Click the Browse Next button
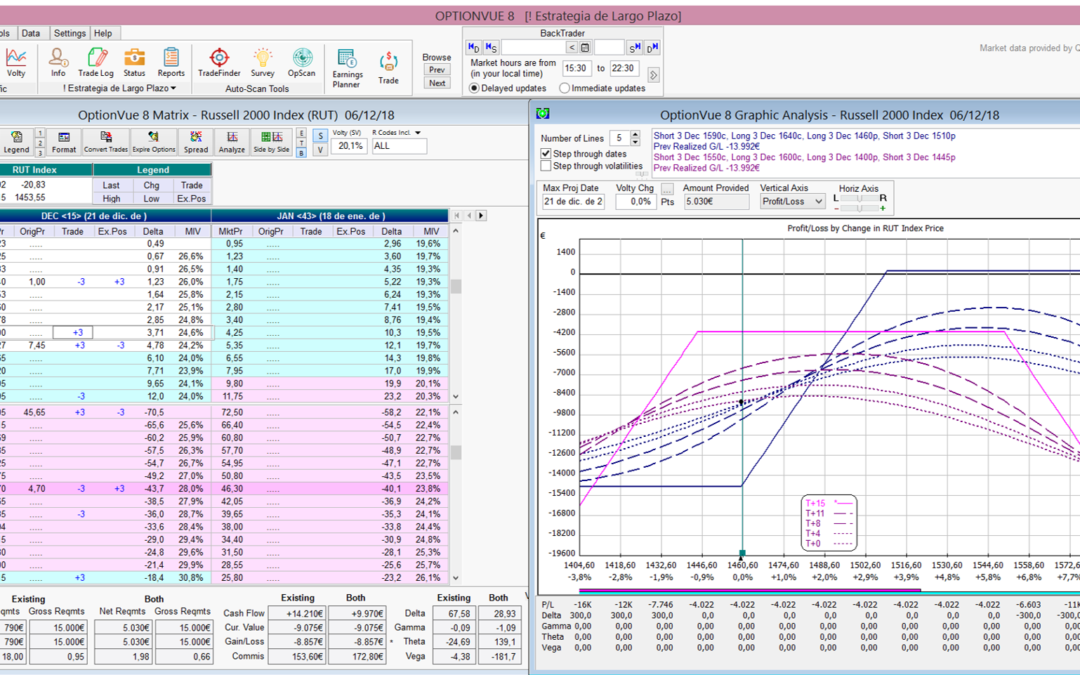1080x675 pixels. 437,83
